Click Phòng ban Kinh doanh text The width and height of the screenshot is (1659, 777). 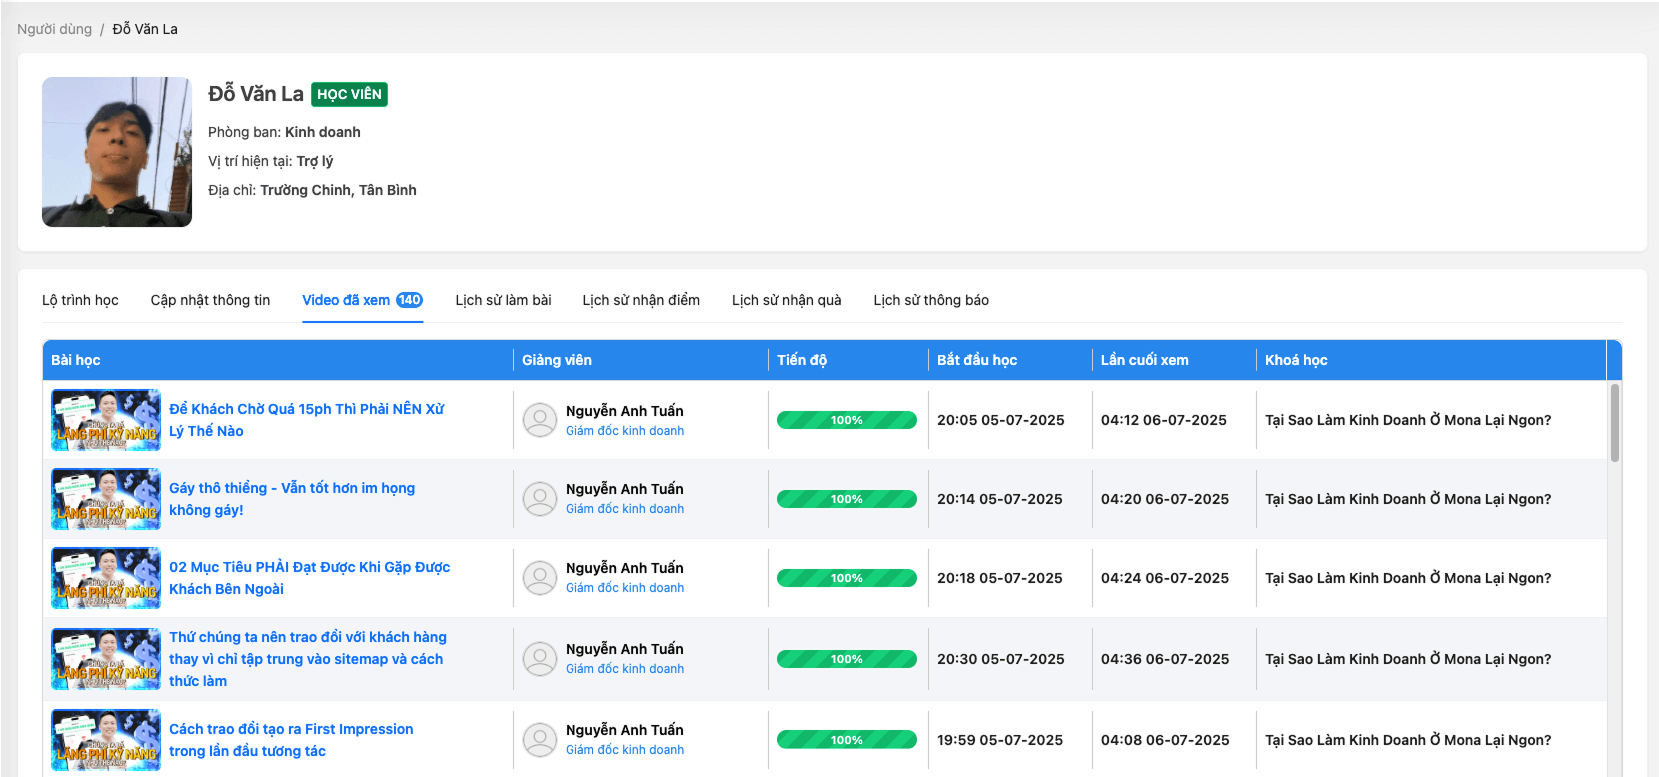click(284, 132)
